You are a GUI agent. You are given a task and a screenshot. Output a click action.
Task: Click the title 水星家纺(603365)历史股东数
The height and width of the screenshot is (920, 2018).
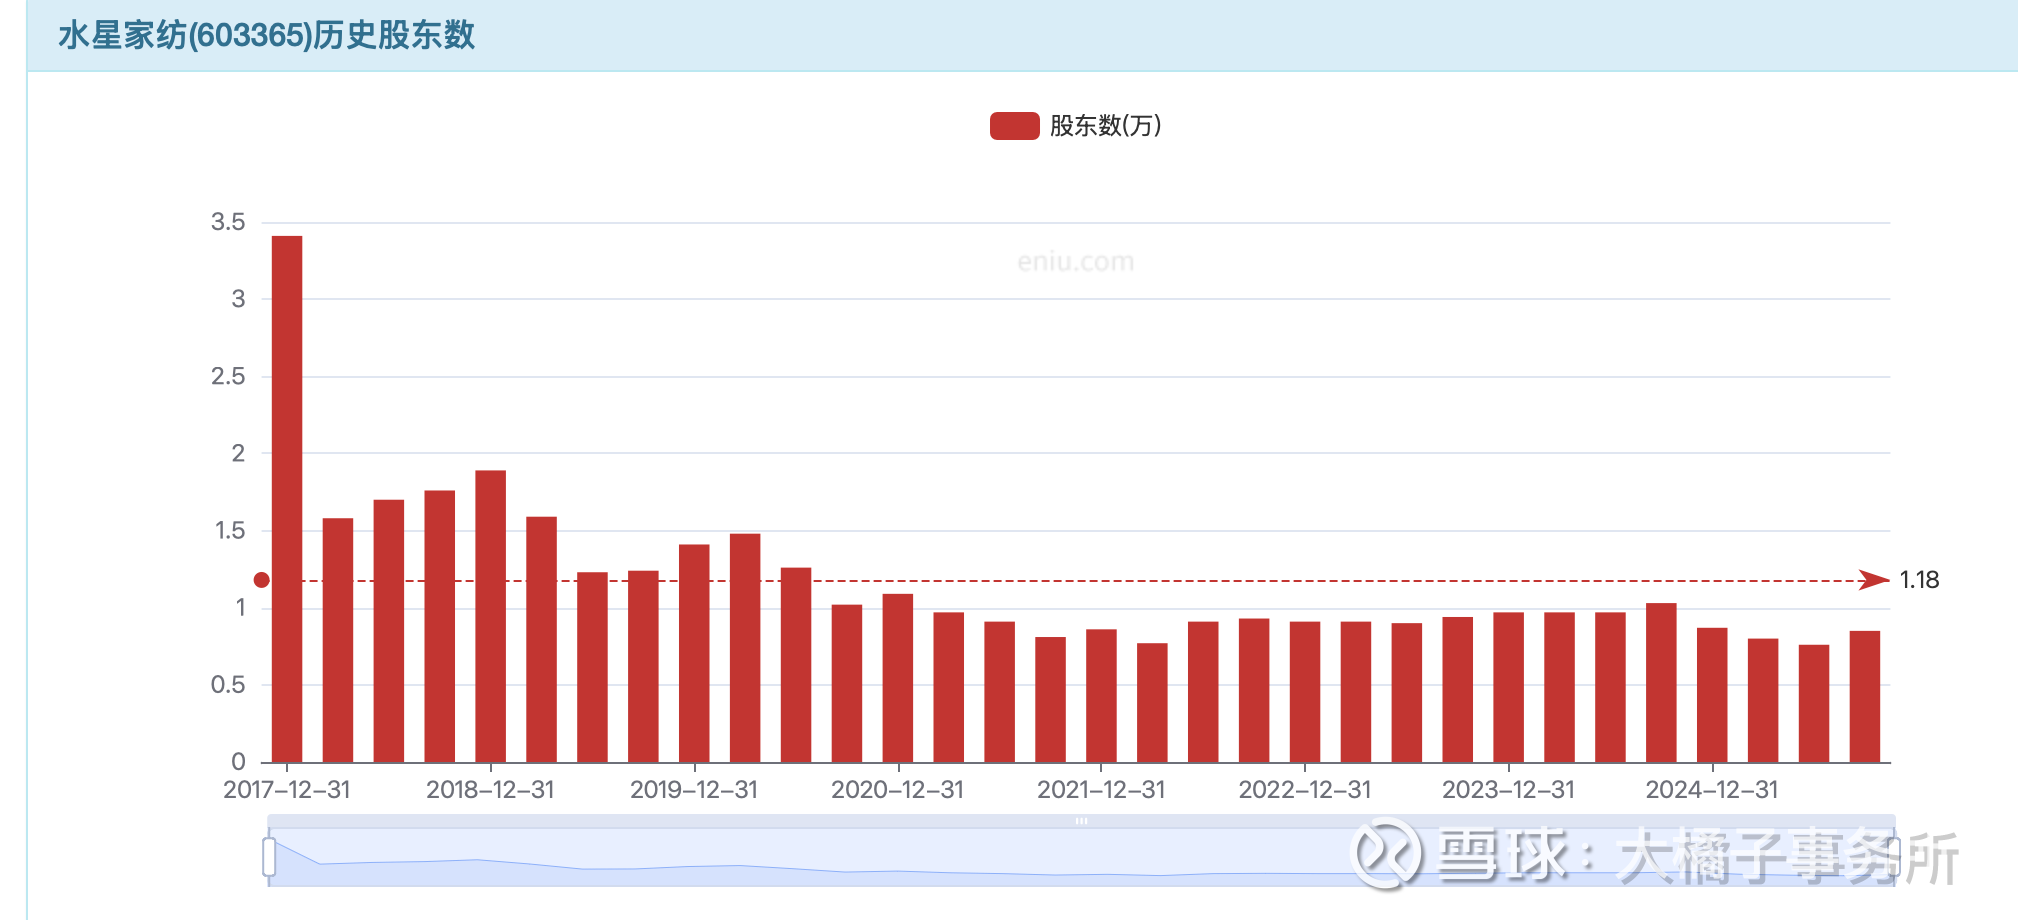[x=266, y=36]
